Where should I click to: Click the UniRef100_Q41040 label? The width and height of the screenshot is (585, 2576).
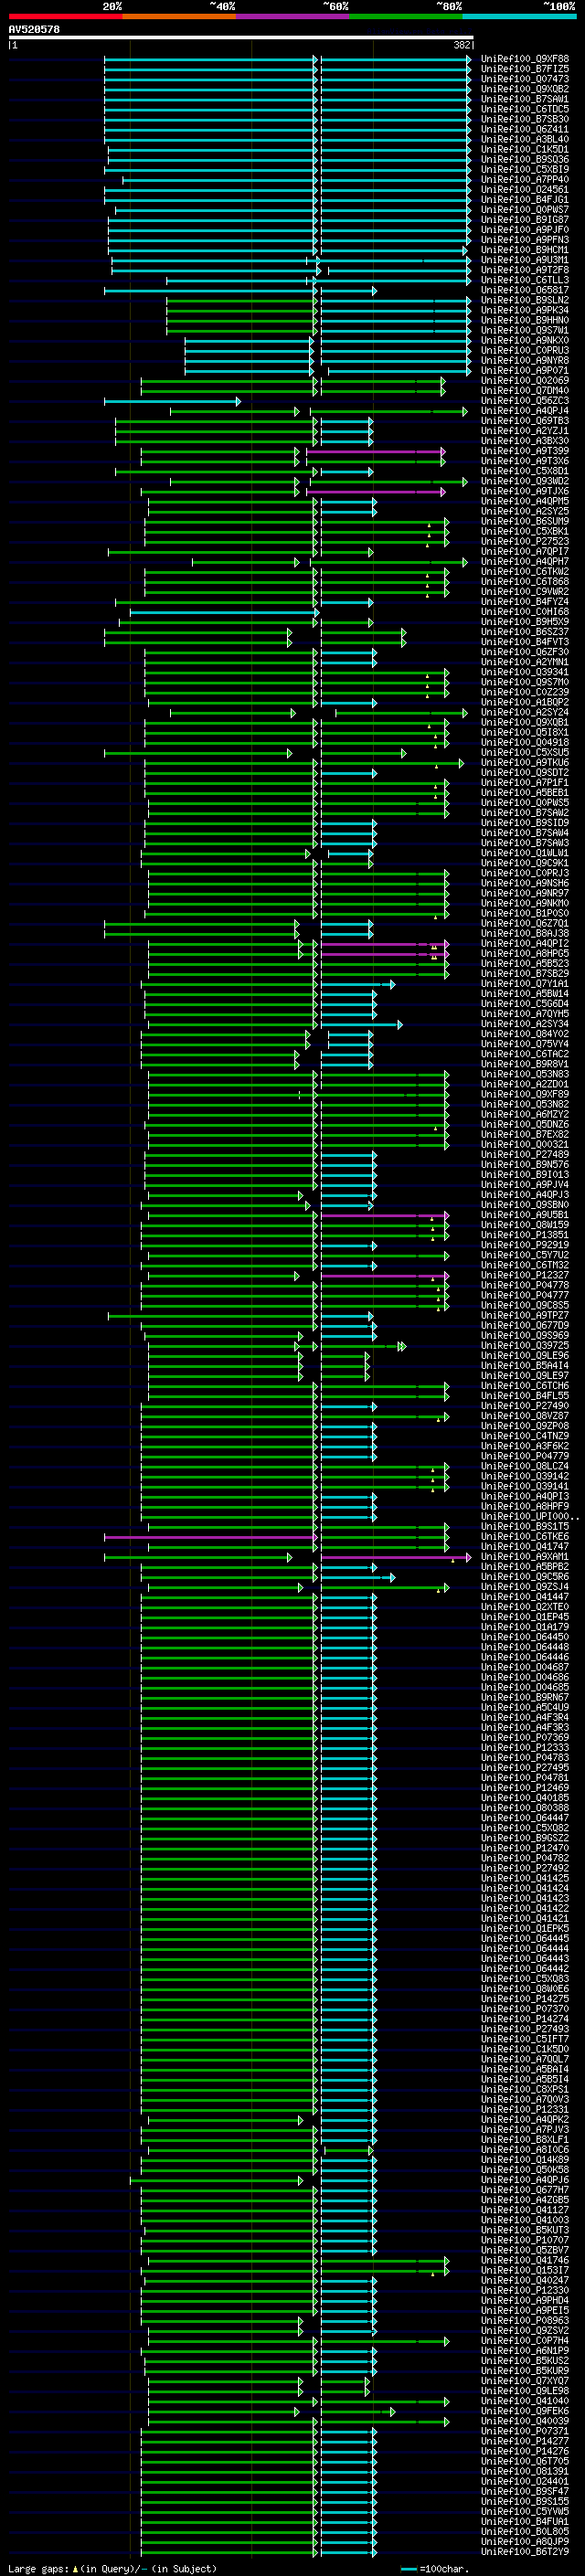(525, 2400)
